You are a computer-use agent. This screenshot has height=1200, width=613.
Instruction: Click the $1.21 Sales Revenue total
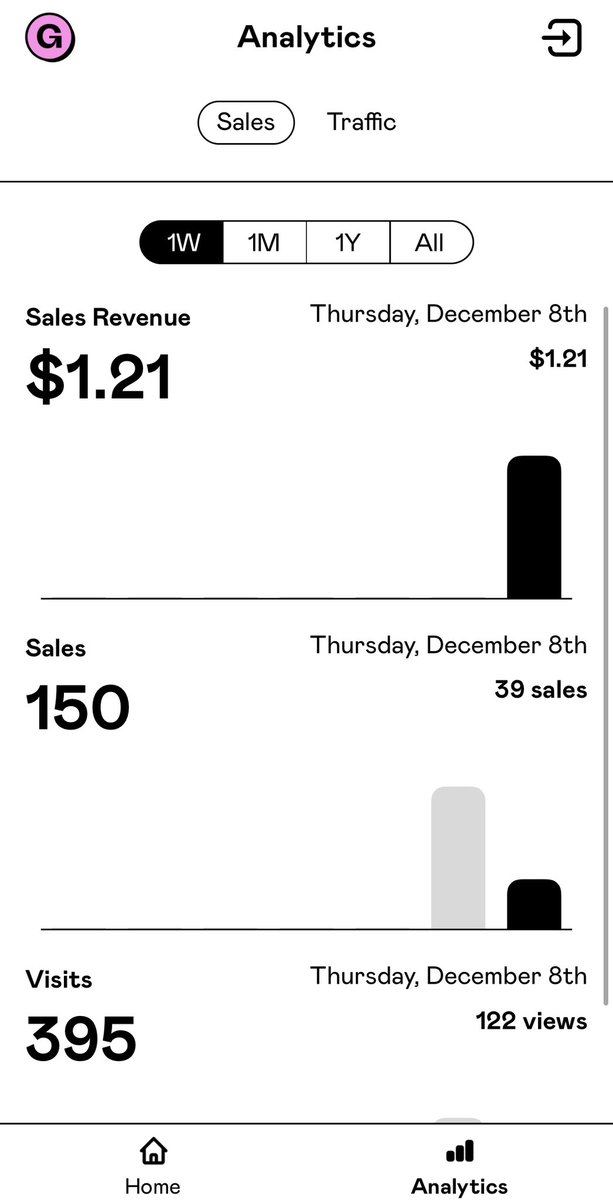99,378
